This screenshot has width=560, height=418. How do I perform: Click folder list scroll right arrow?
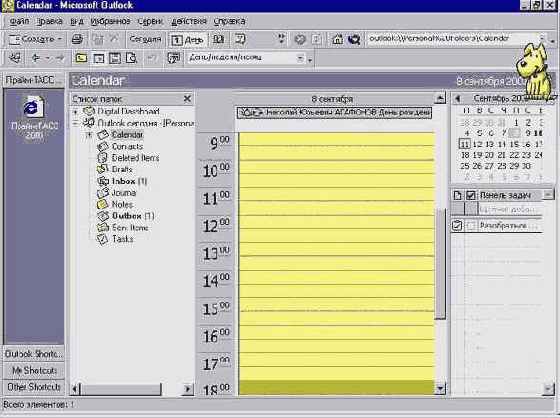188,389
